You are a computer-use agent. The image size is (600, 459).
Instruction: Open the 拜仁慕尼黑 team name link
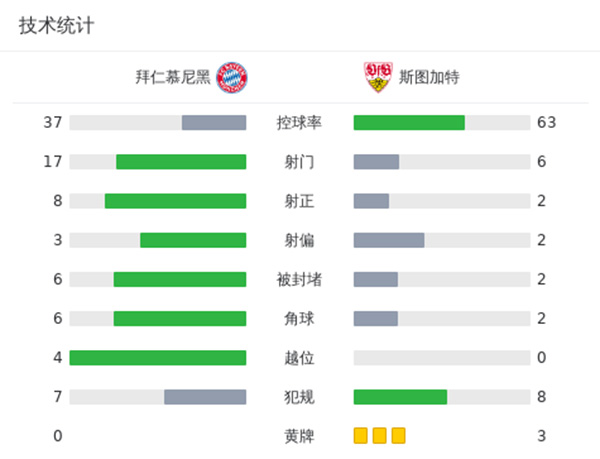[x=173, y=77]
